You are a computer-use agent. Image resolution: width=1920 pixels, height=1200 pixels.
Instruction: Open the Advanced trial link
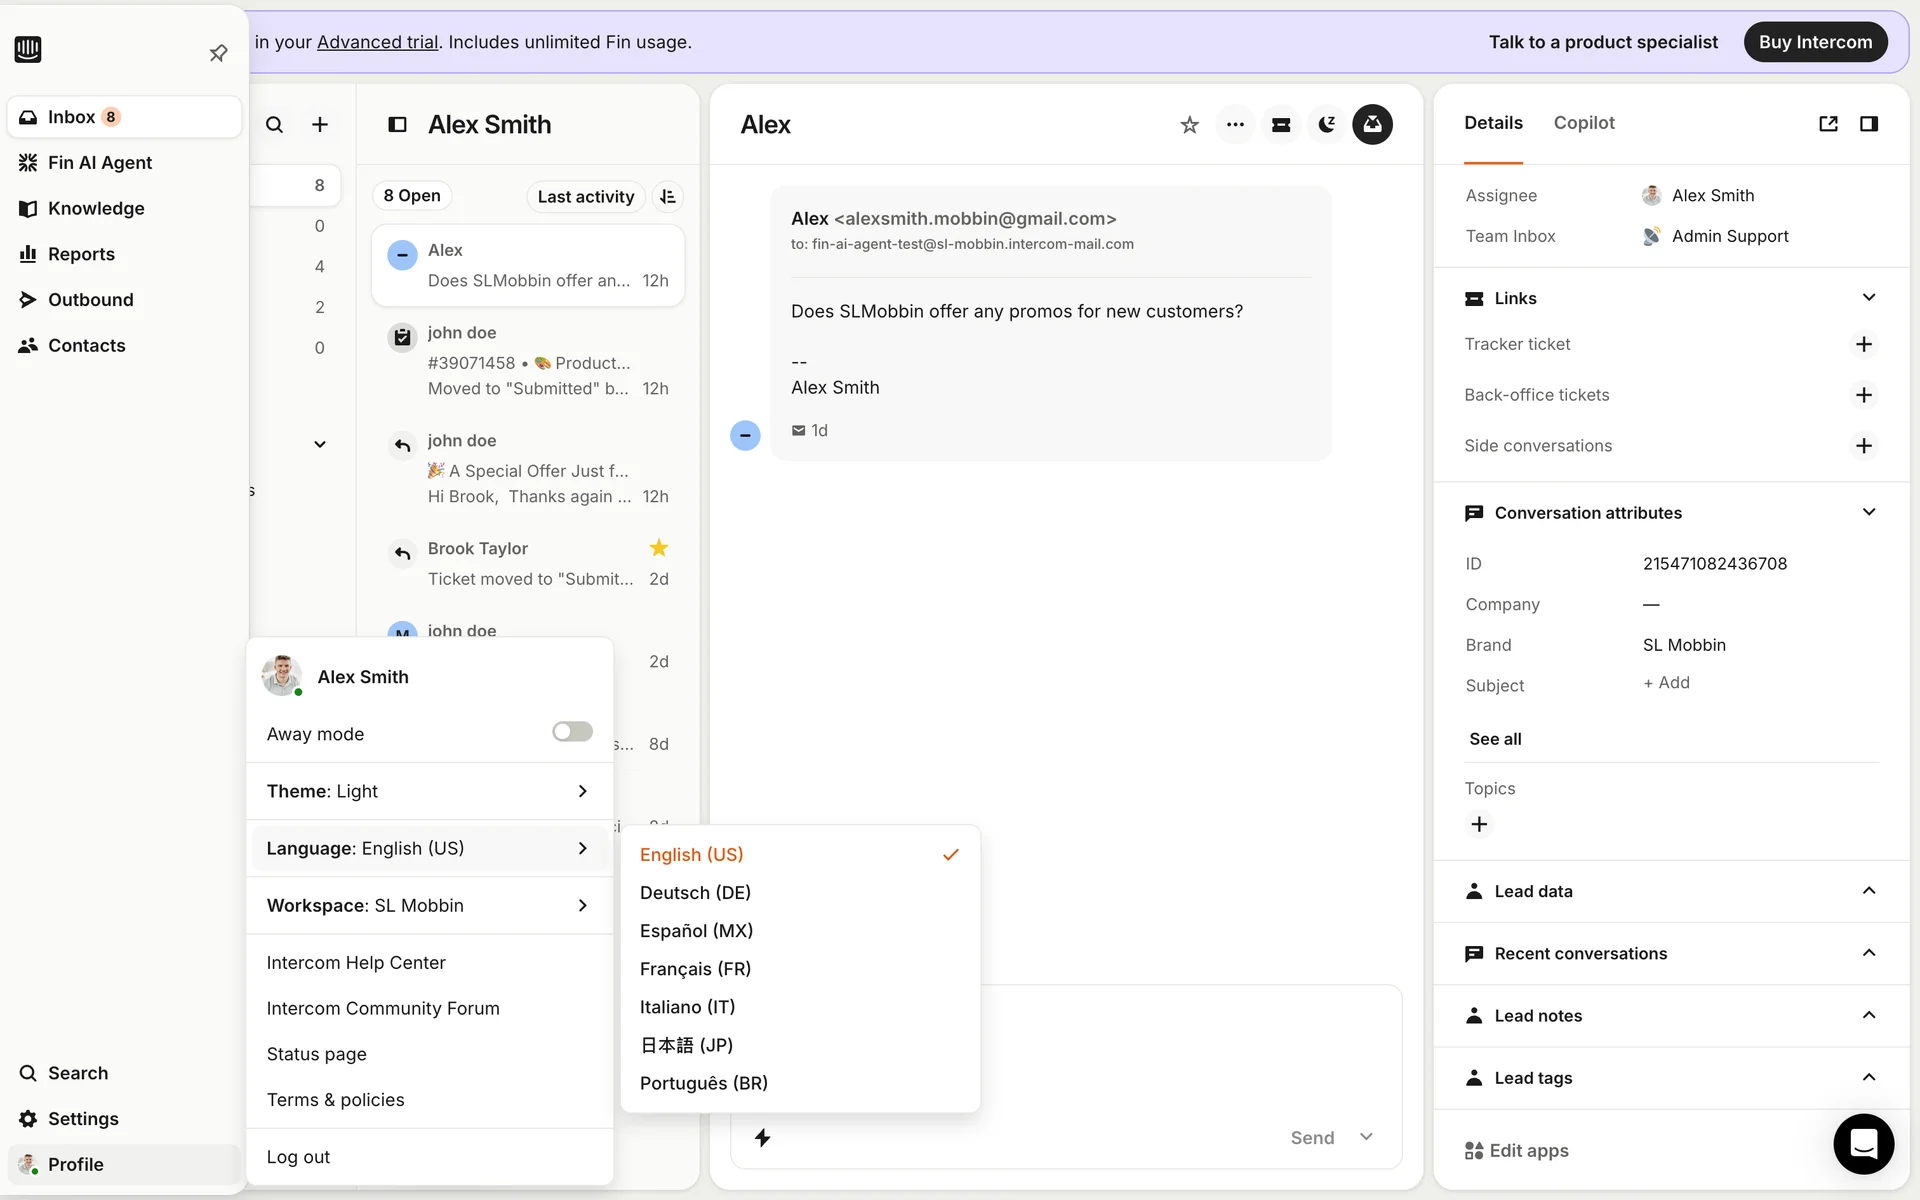tap(377, 42)
